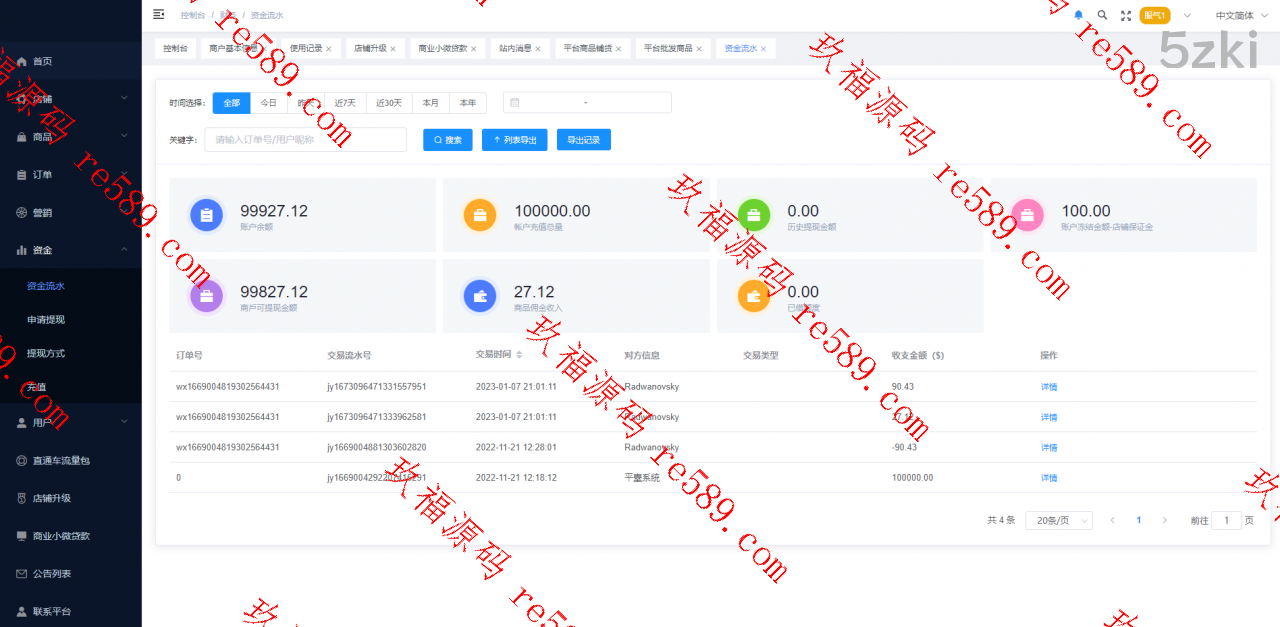Viewport: 1280px width, 627px height.
Task: Click the 列表导出 button
Action: (514, 140)
